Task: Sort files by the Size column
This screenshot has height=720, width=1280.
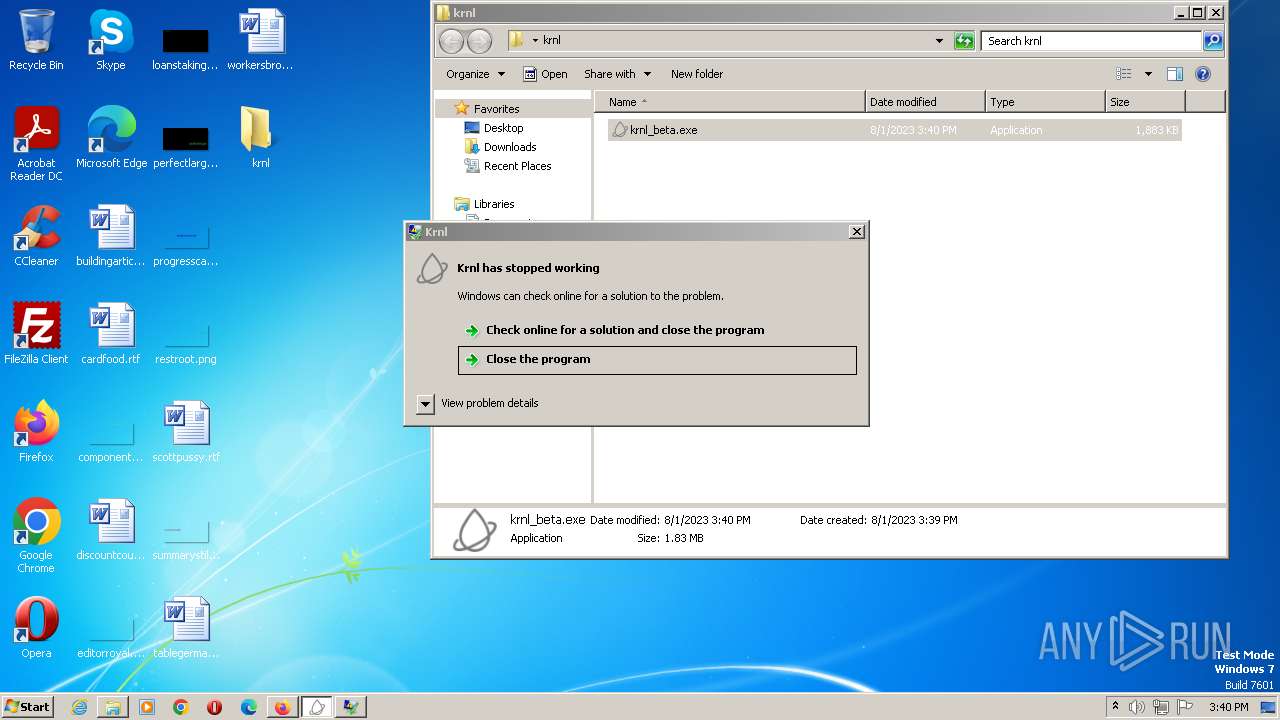Action: coord(1145,102)
